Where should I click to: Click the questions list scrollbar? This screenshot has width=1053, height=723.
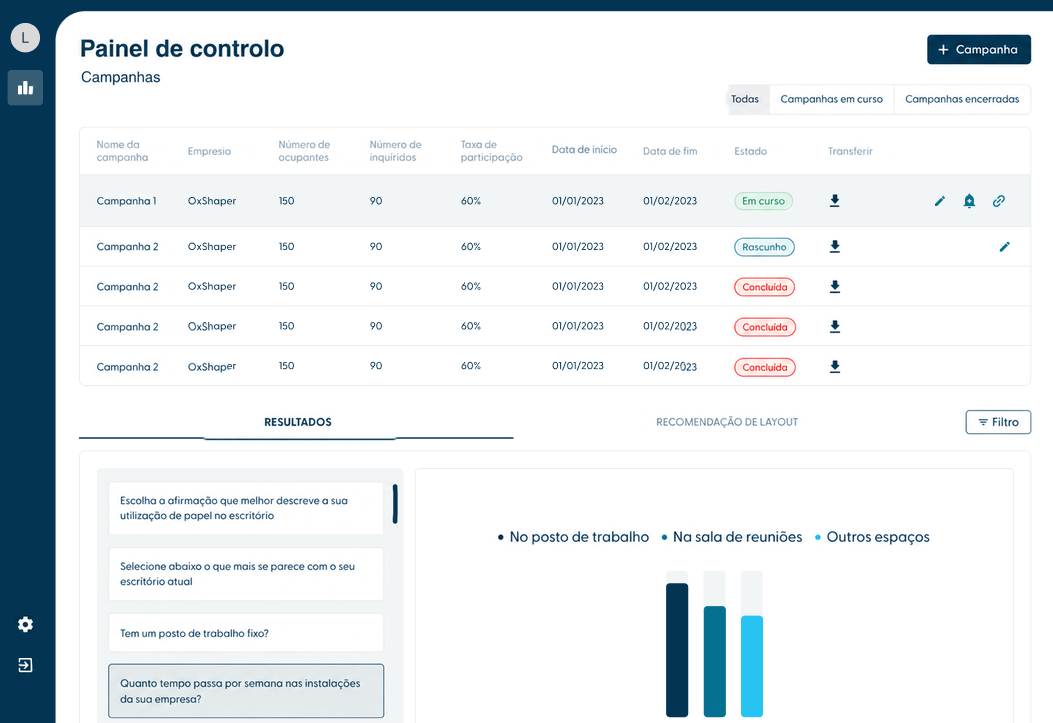(395, 503)
